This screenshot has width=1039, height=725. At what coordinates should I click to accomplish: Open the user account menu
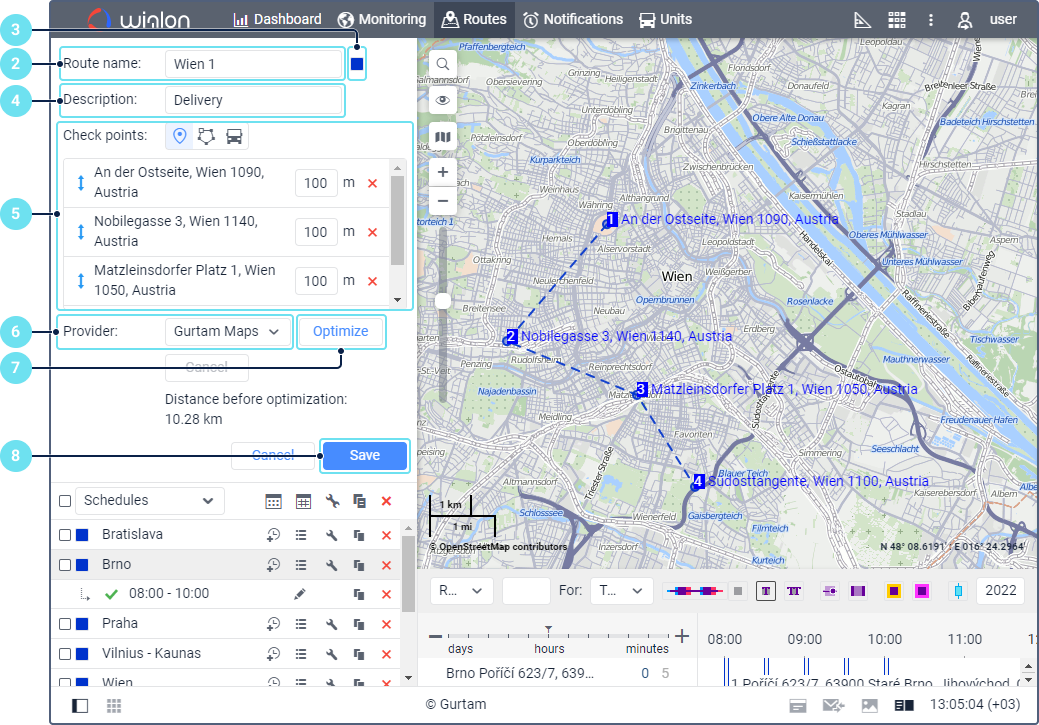coord(986,19)
